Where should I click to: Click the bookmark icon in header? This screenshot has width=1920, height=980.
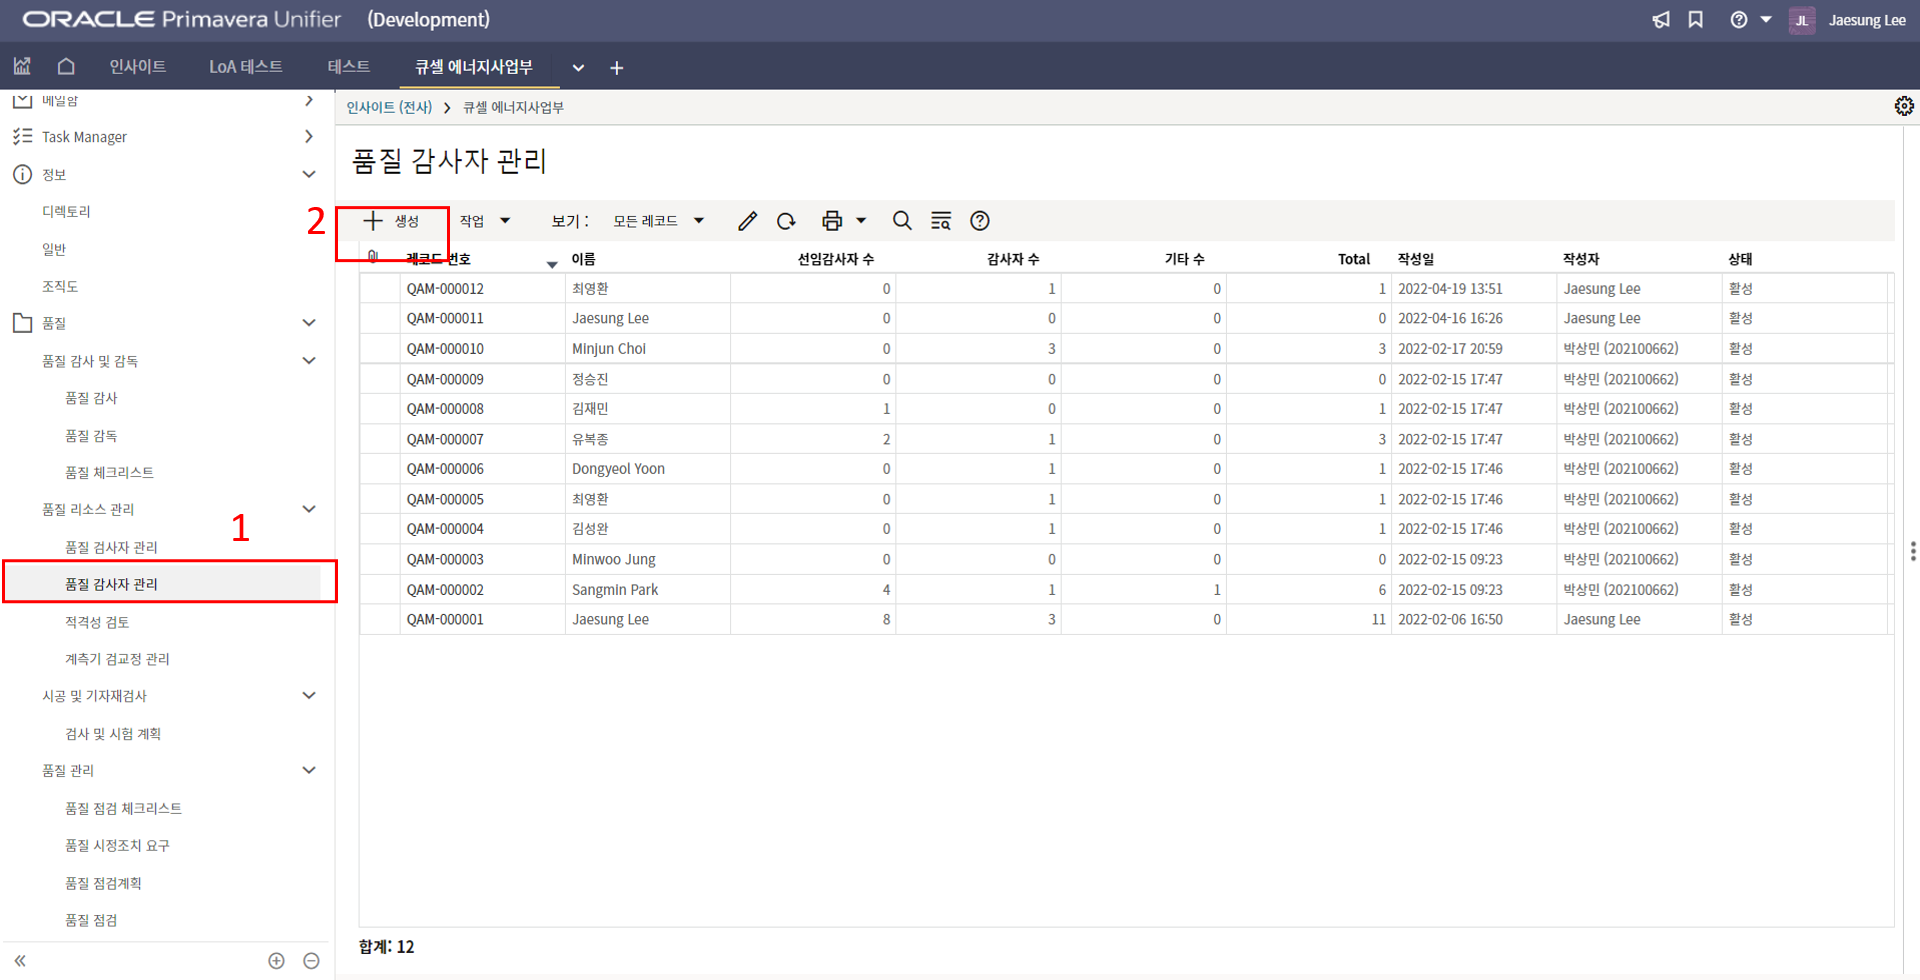coord(1696,20)
